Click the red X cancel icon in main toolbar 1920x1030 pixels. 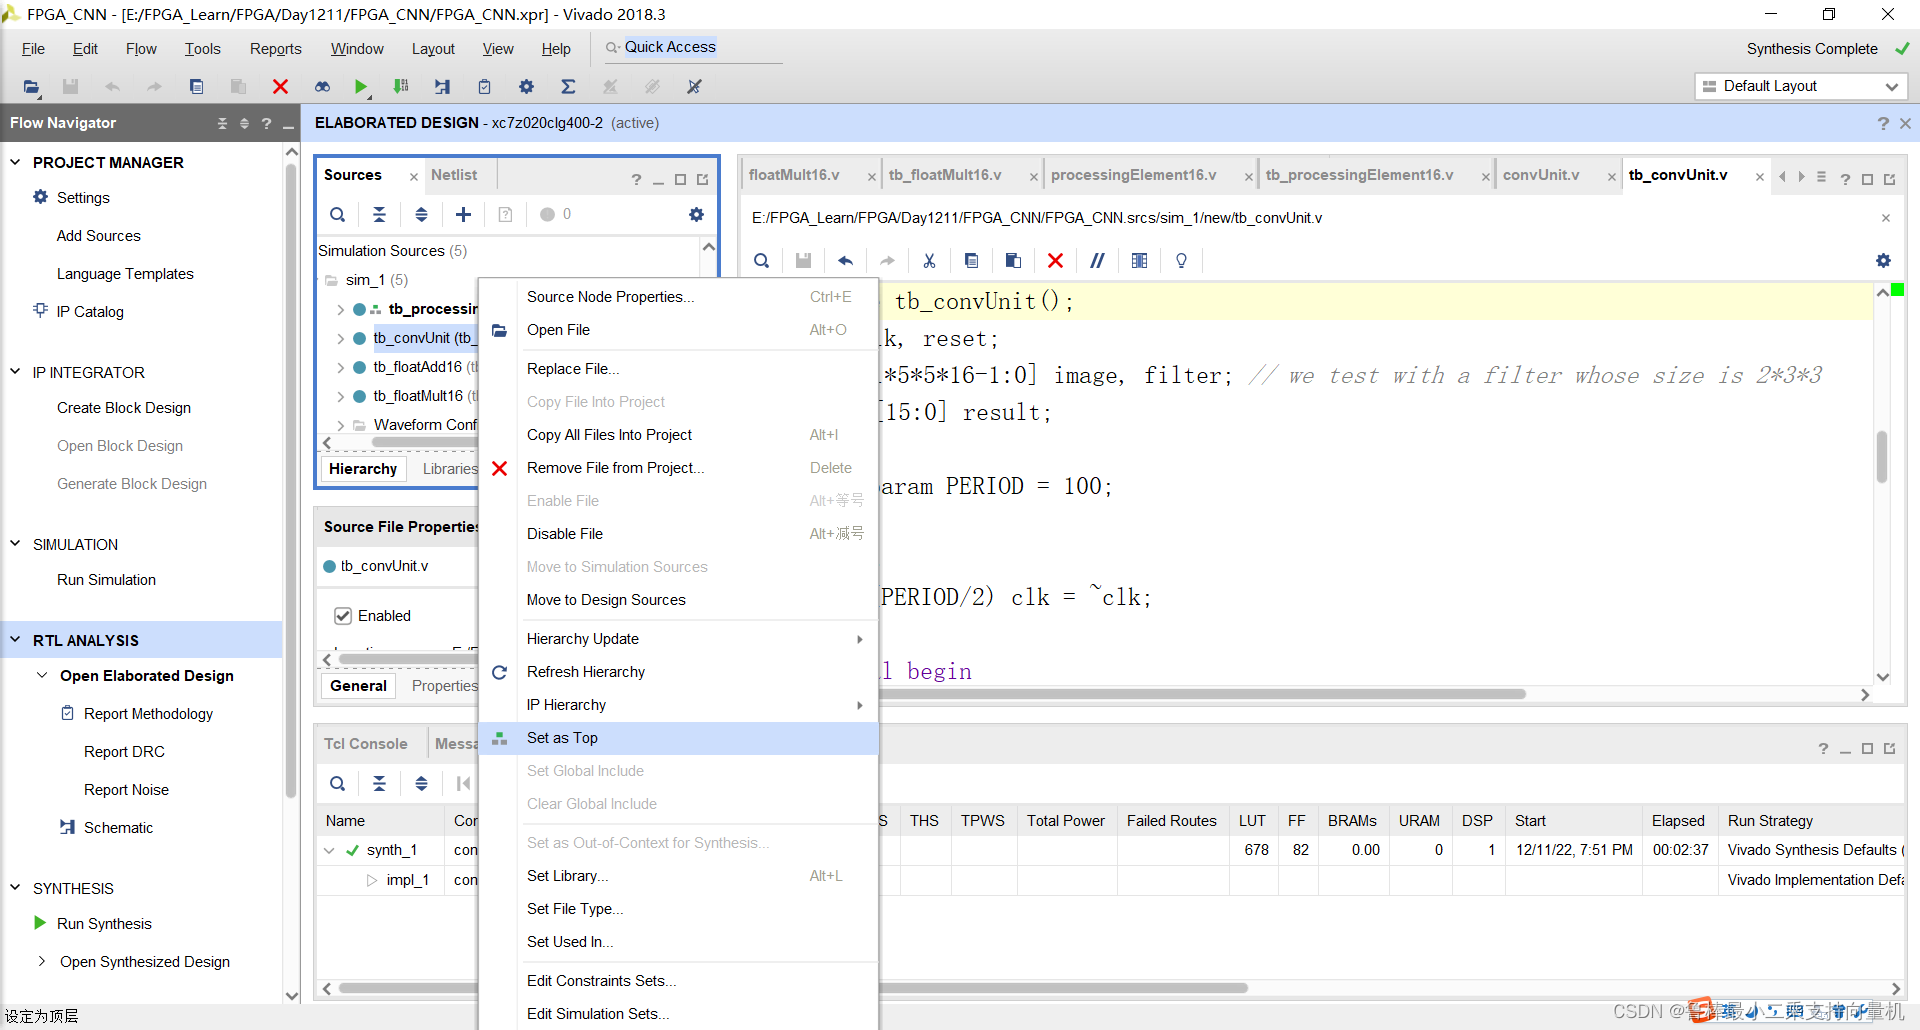tap(280, 87)
